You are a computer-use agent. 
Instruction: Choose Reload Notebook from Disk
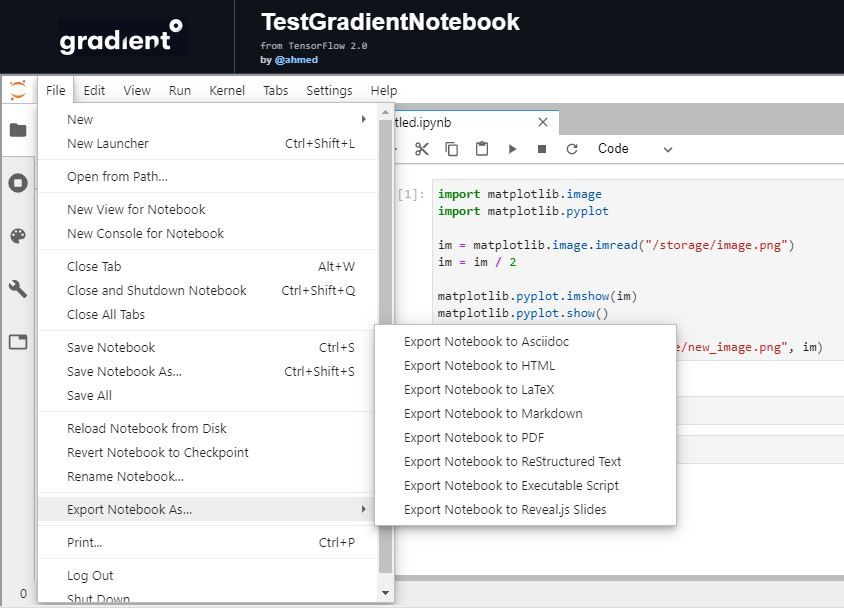[x=208, y=428]
